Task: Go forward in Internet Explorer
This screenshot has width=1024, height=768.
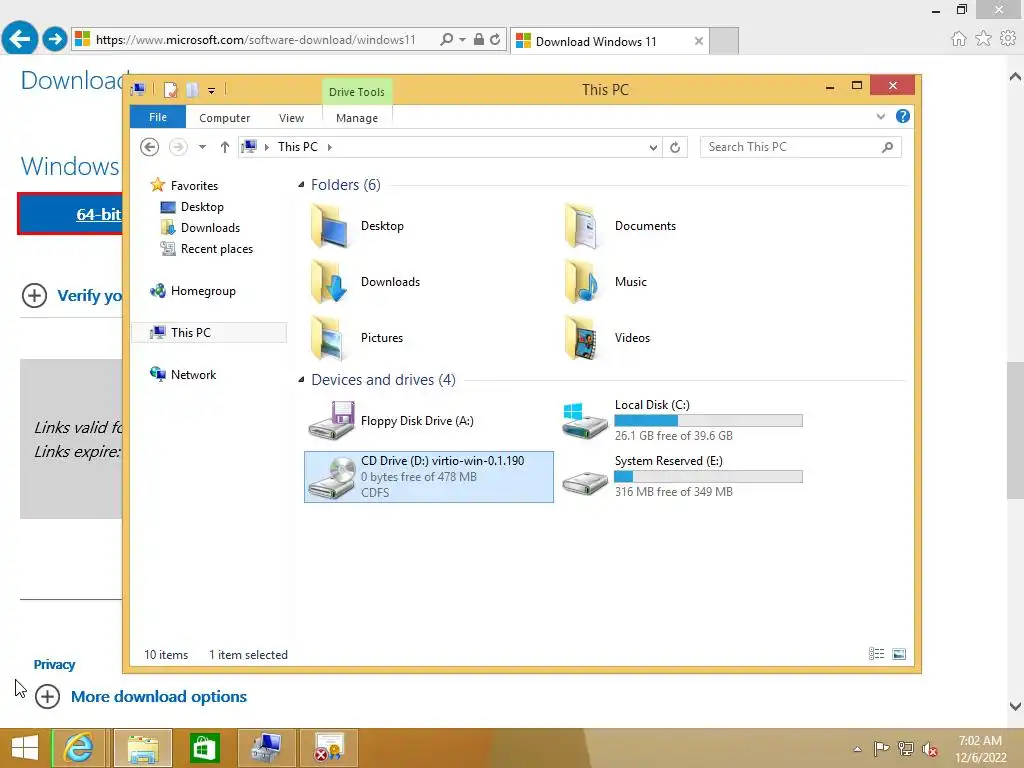Action: coord(55,39)
